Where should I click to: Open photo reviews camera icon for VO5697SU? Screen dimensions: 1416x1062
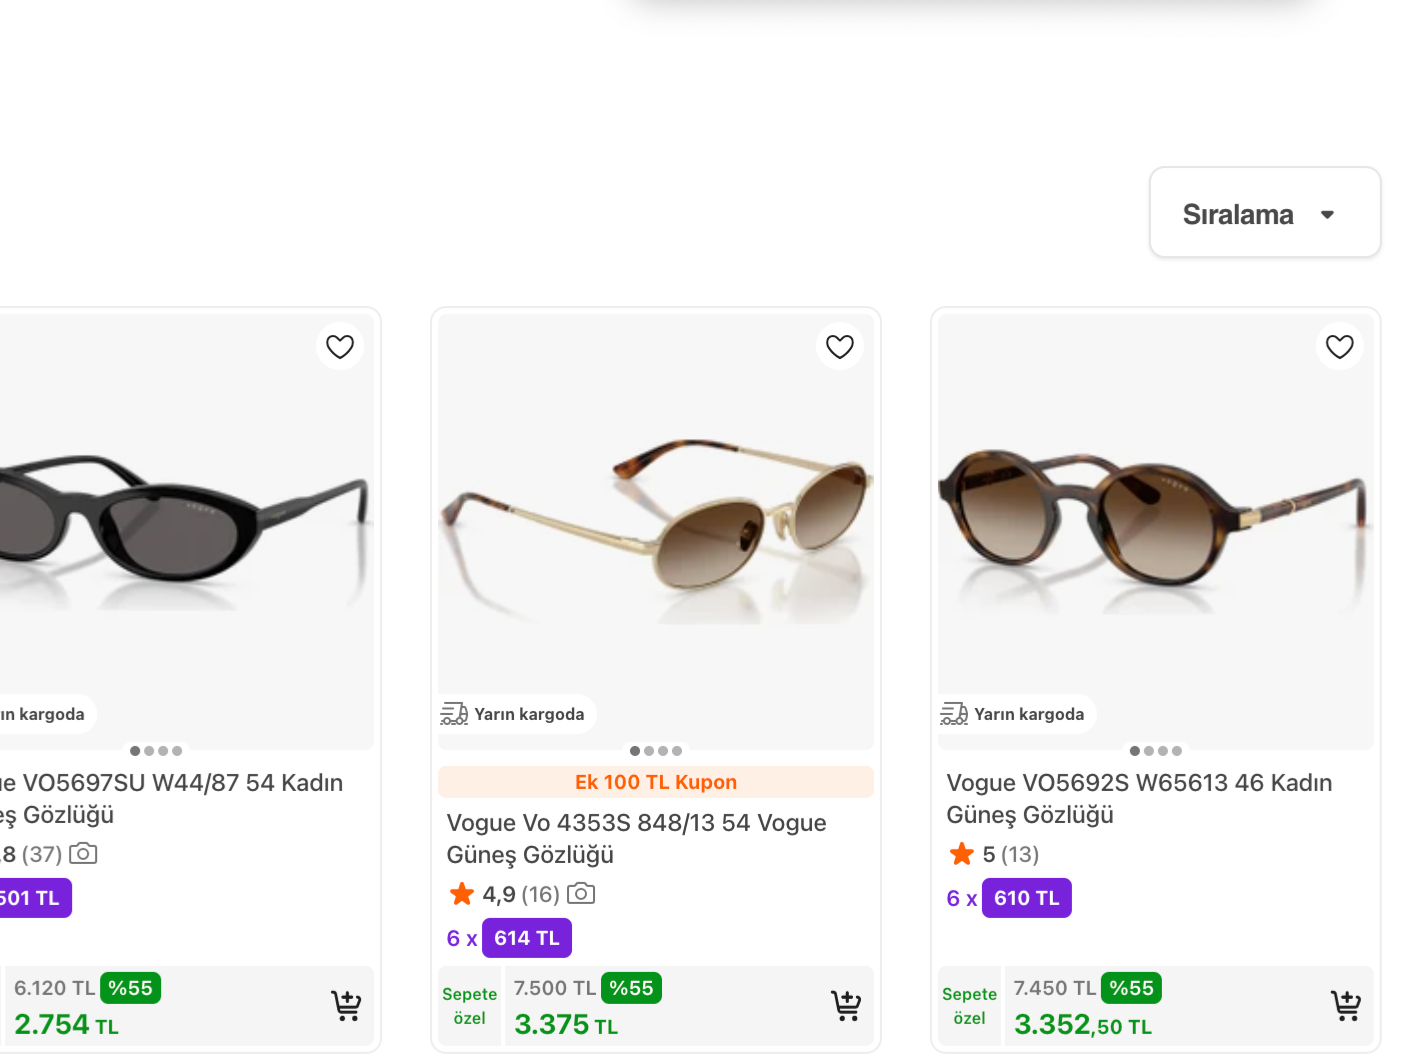[83, 853]
